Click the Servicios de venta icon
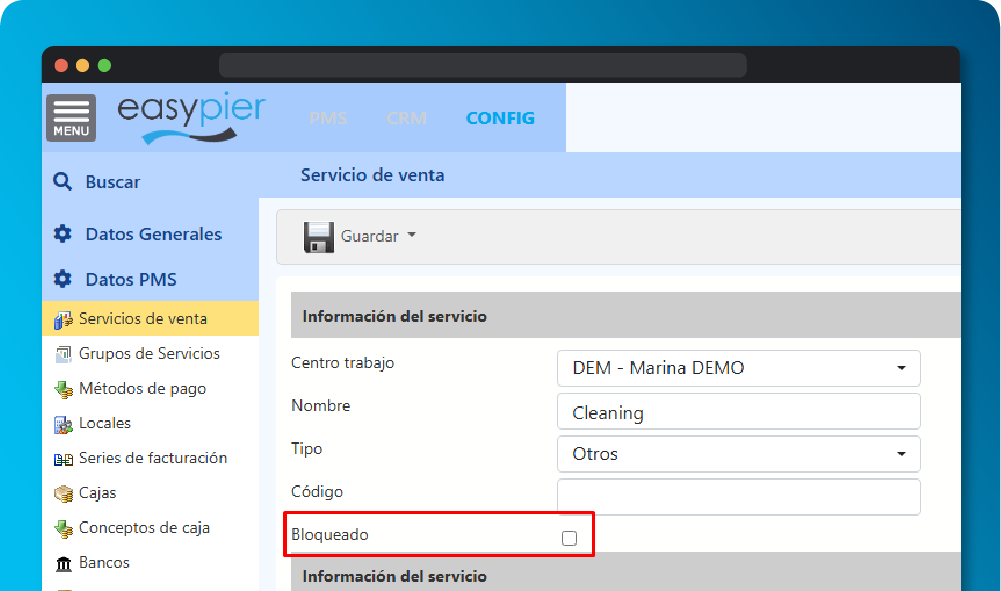This screenshot has width=1001, height=591. (x=63, y=319)
